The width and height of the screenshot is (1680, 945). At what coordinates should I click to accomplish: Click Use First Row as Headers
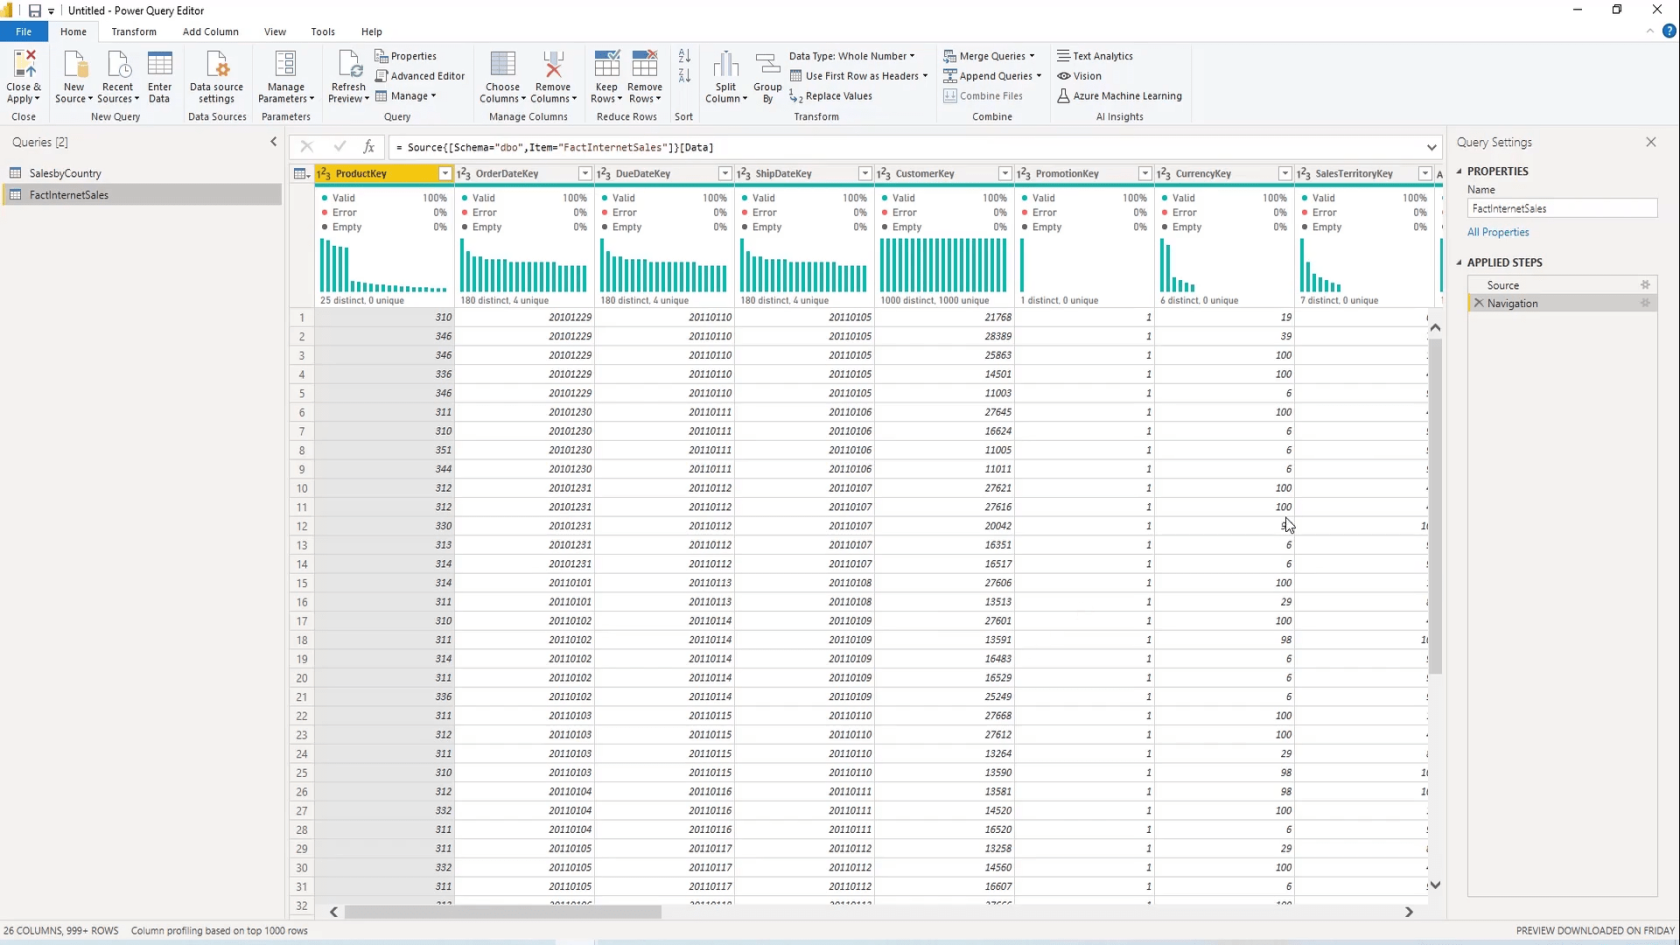click(x=858, y=76)
